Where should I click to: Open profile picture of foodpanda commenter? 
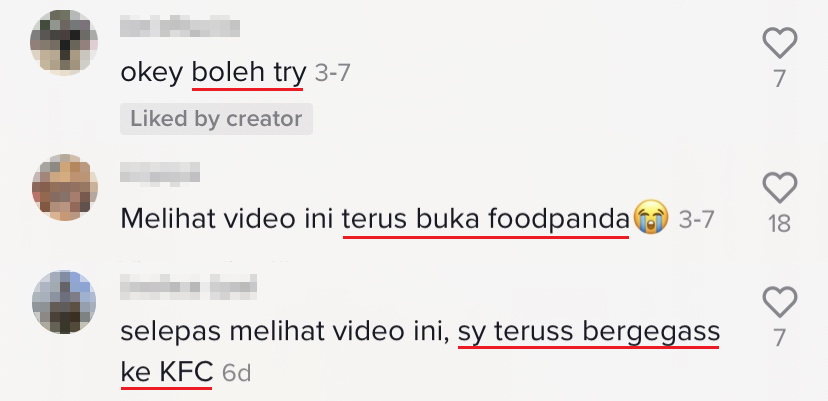pyautogui.click(x=65, y=188)
